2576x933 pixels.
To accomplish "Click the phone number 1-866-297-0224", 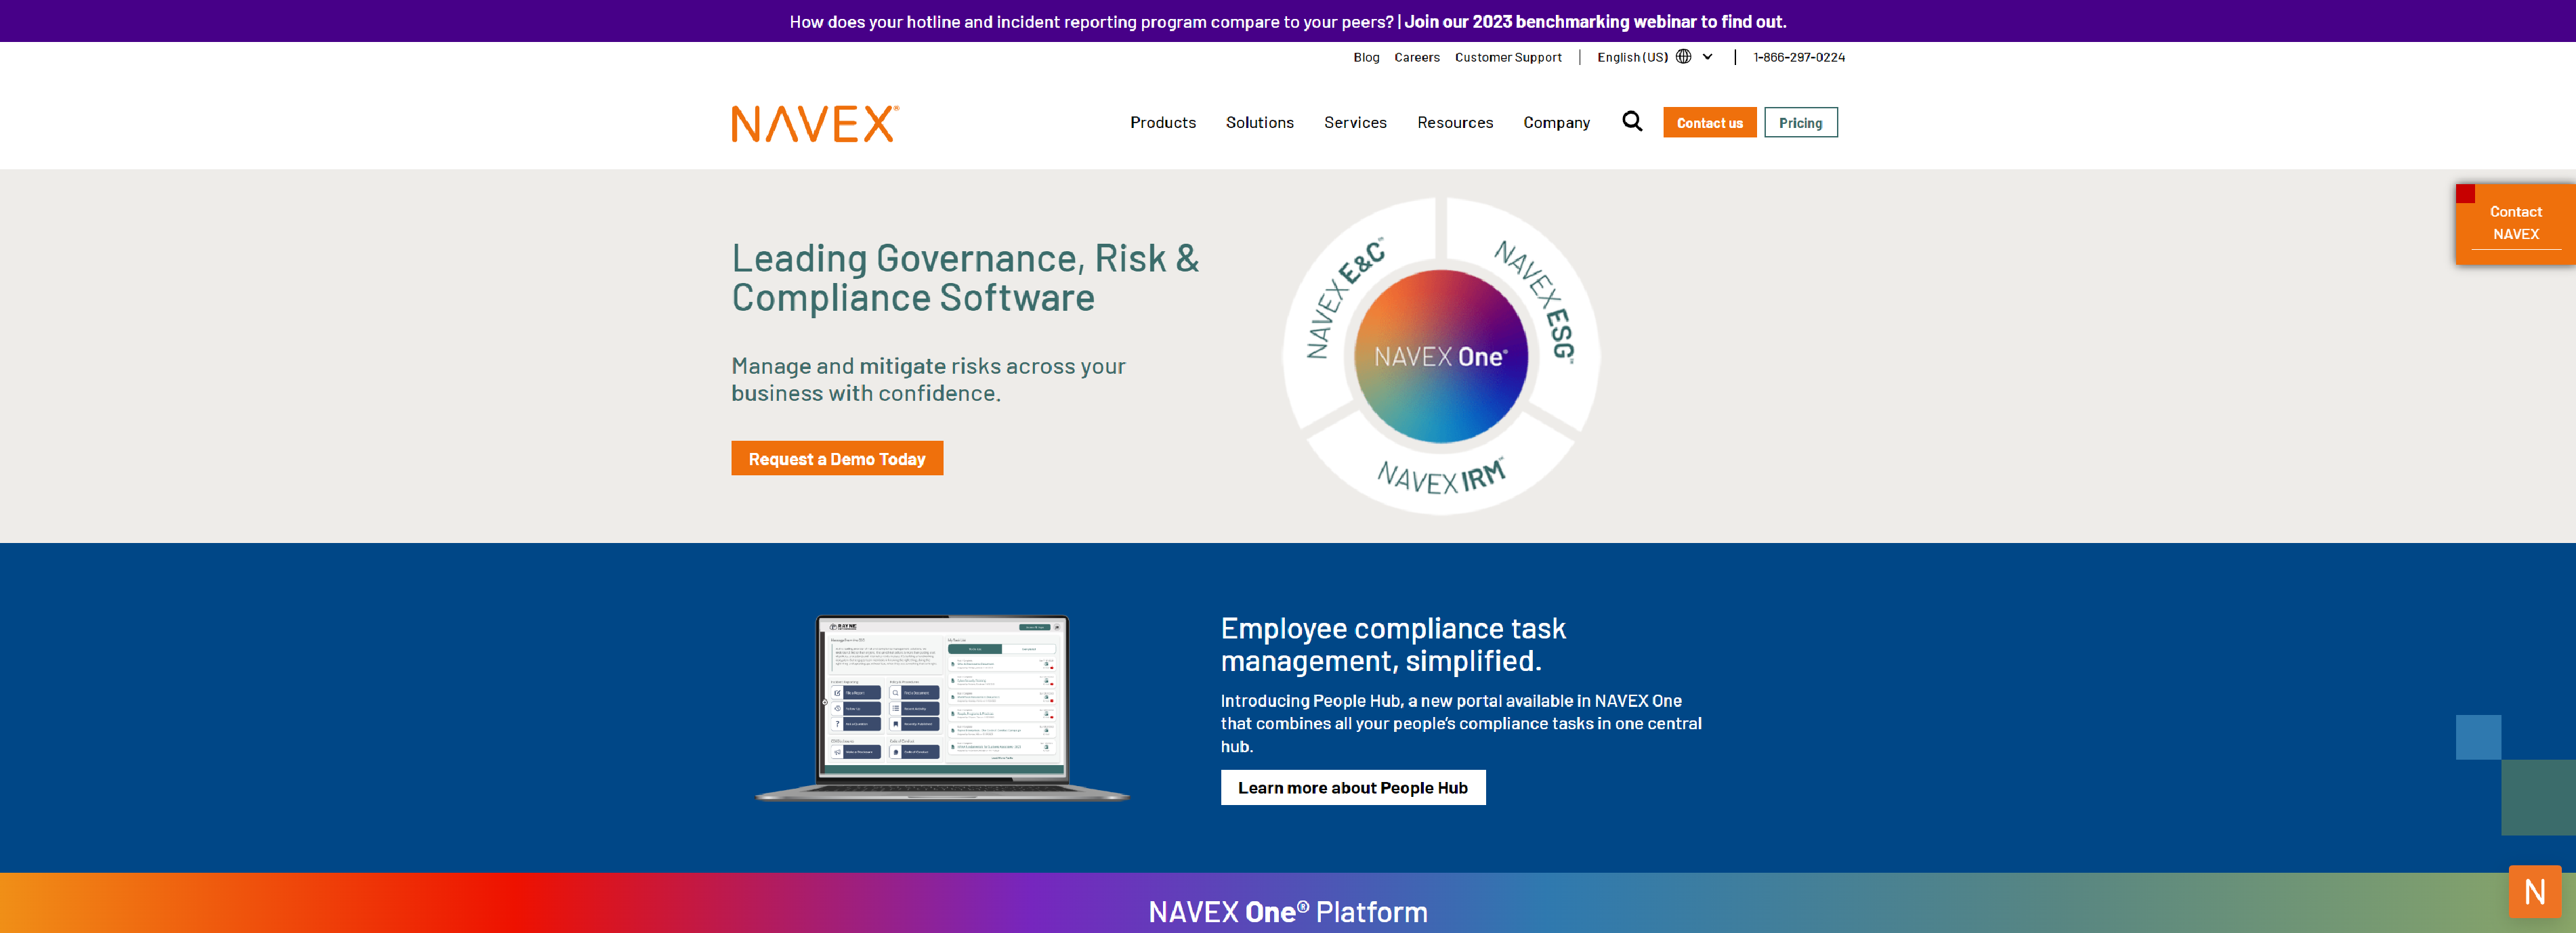I will [x=1799, y=57].
